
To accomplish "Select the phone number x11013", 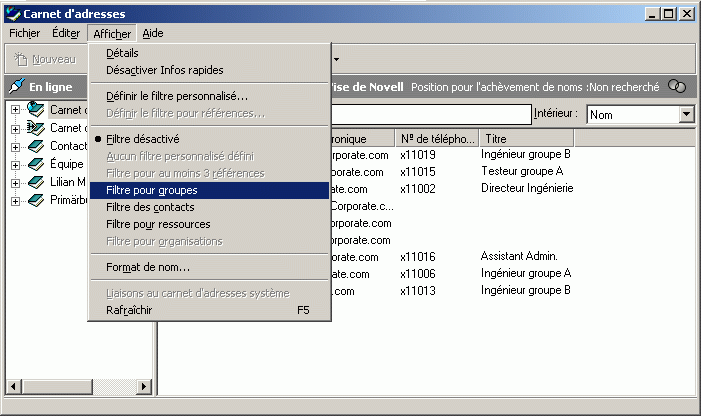I will pos(418,291).
